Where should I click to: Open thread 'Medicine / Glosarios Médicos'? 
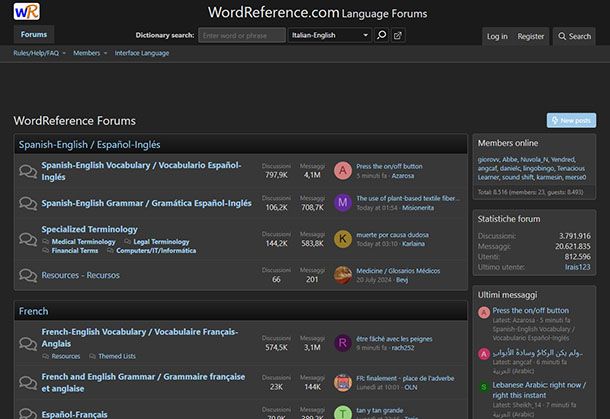click(x=398, y=271)
